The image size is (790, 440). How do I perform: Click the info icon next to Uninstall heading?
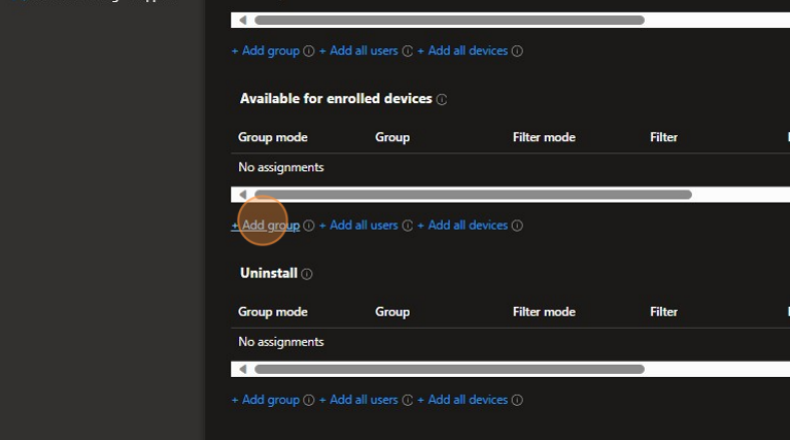pyautogui.click(x=307, y=274)
